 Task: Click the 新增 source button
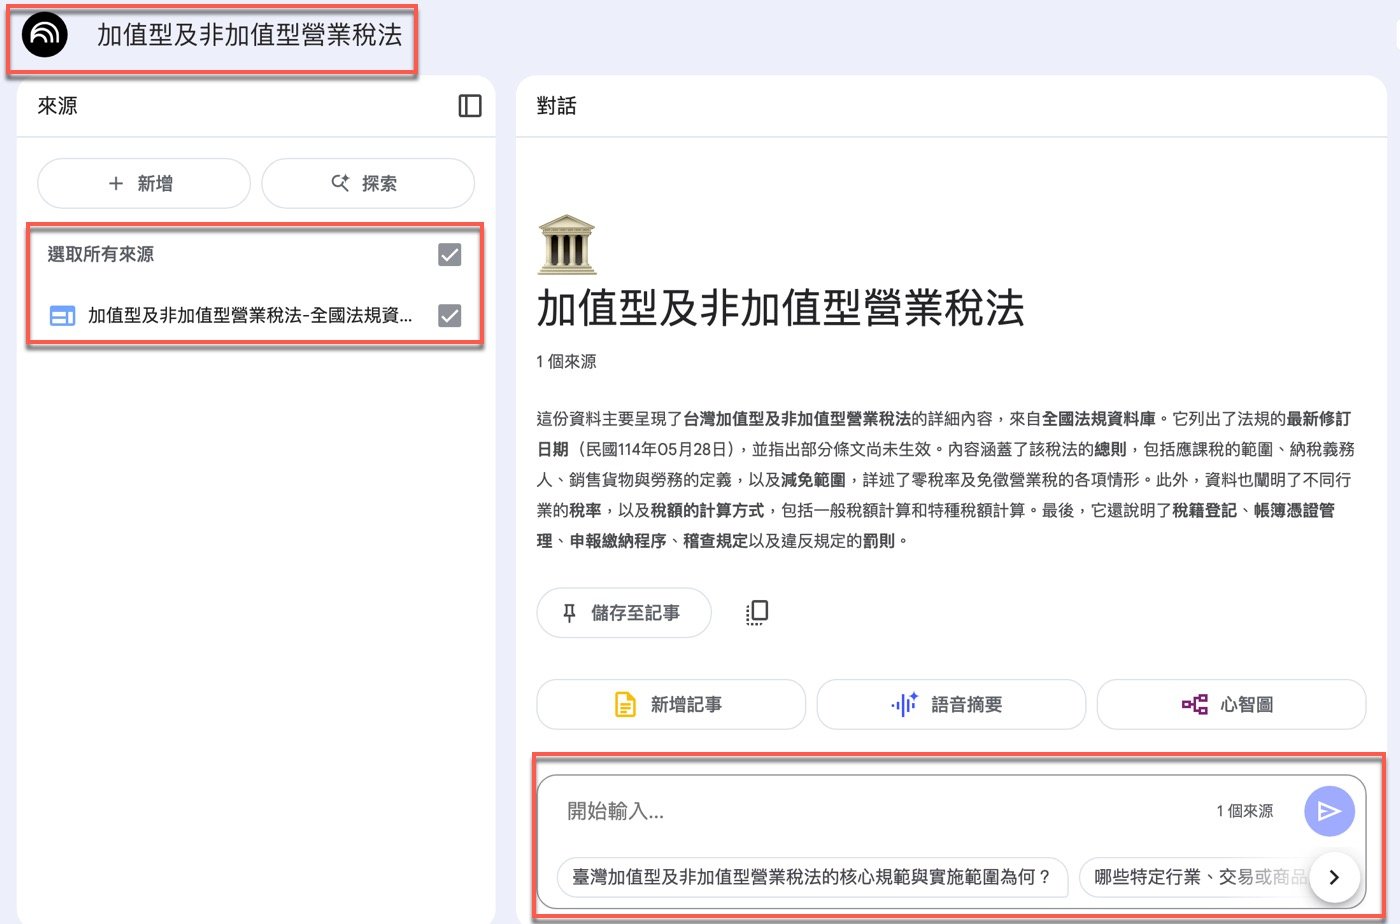[144, 183]
